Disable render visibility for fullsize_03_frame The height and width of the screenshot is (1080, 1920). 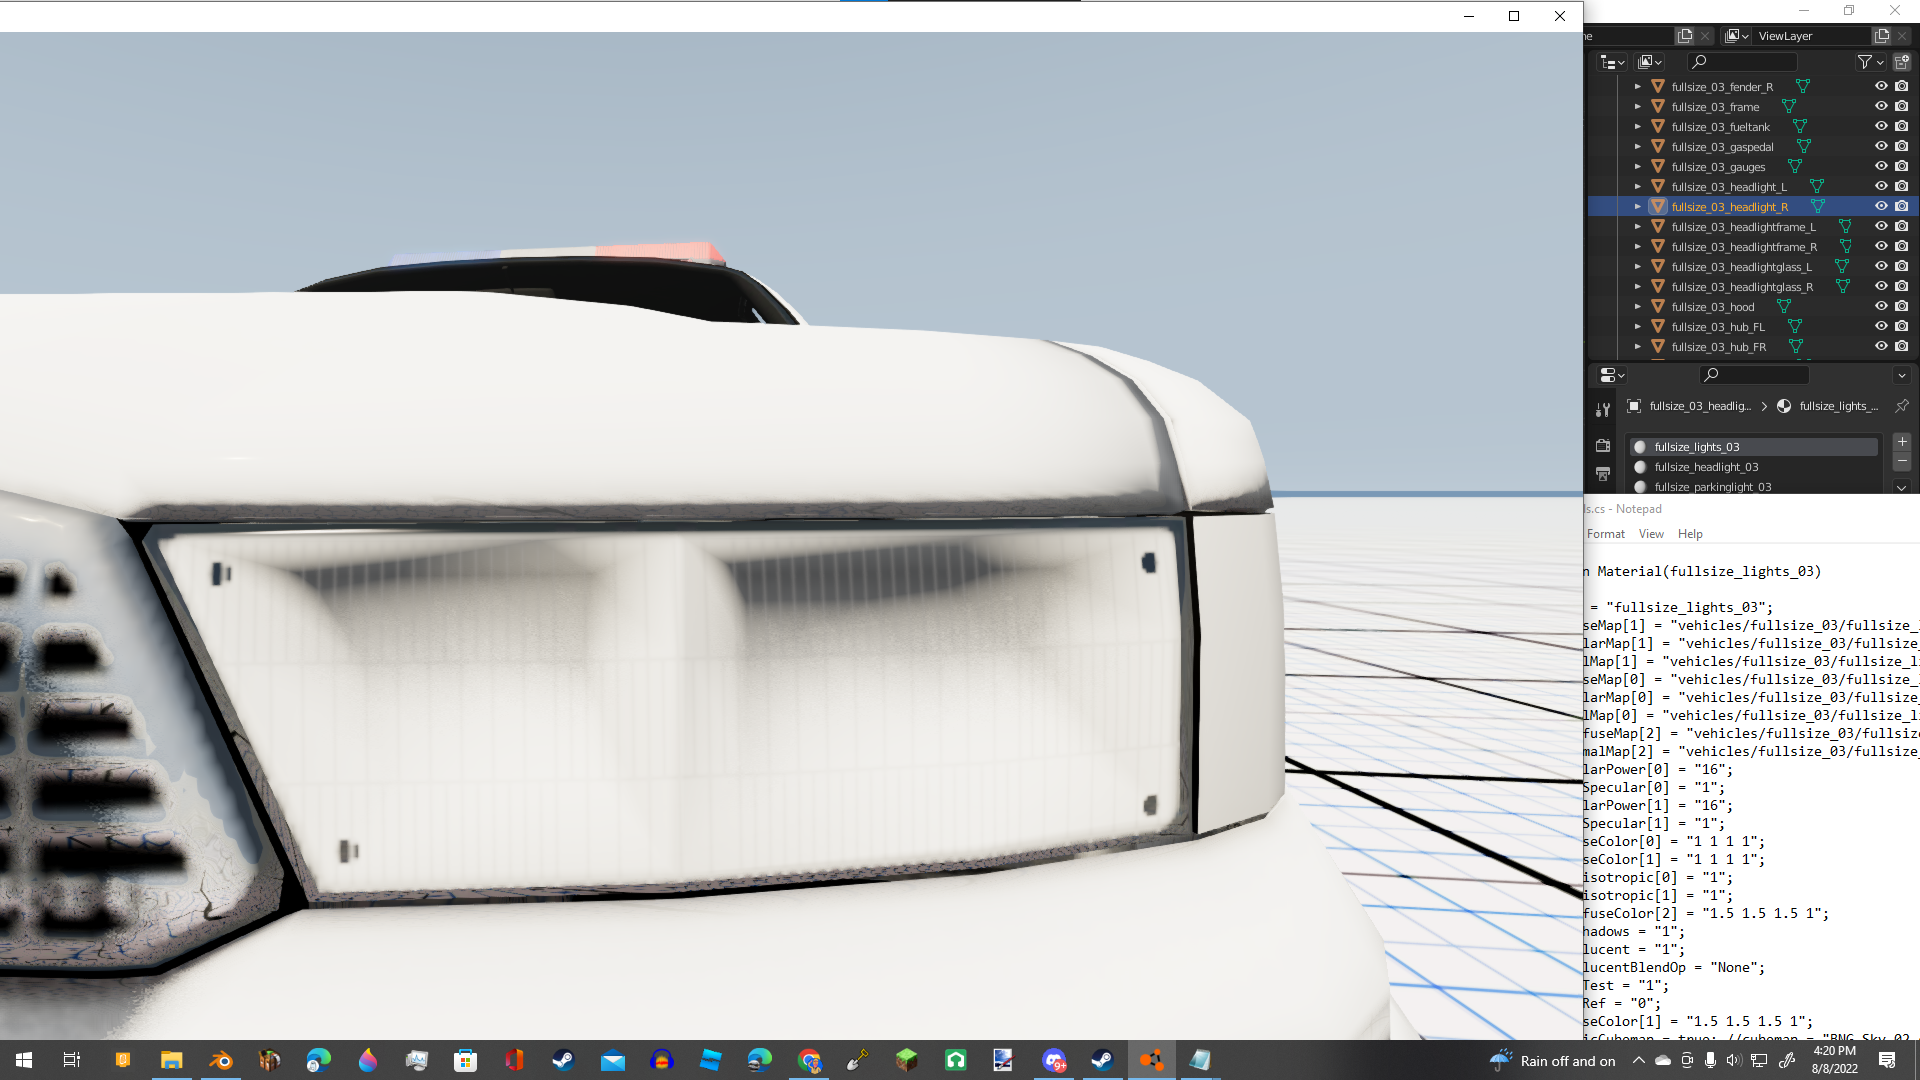1901,107
